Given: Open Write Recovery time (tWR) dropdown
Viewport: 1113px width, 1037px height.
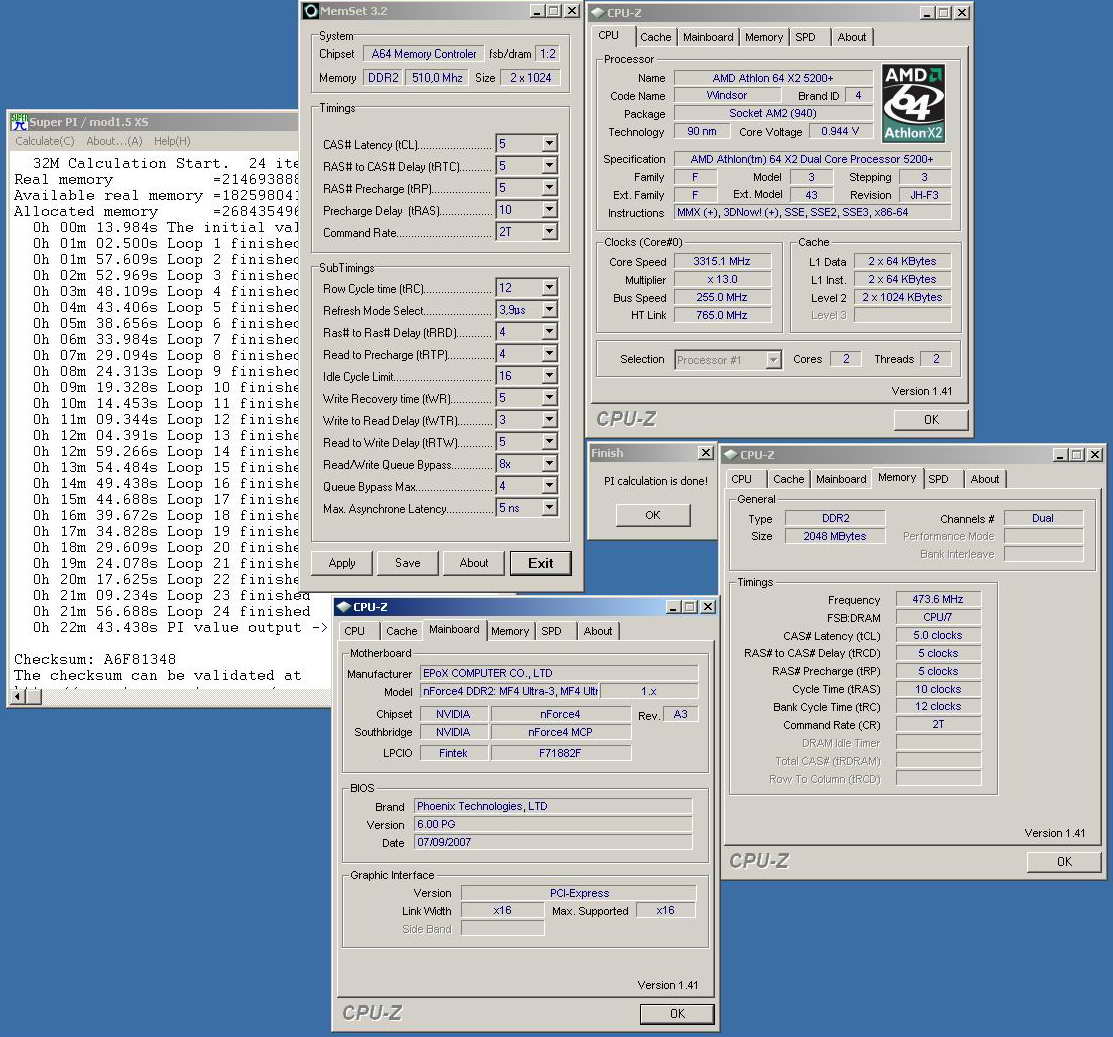Looking at the screenshot, I should [549, 398].
